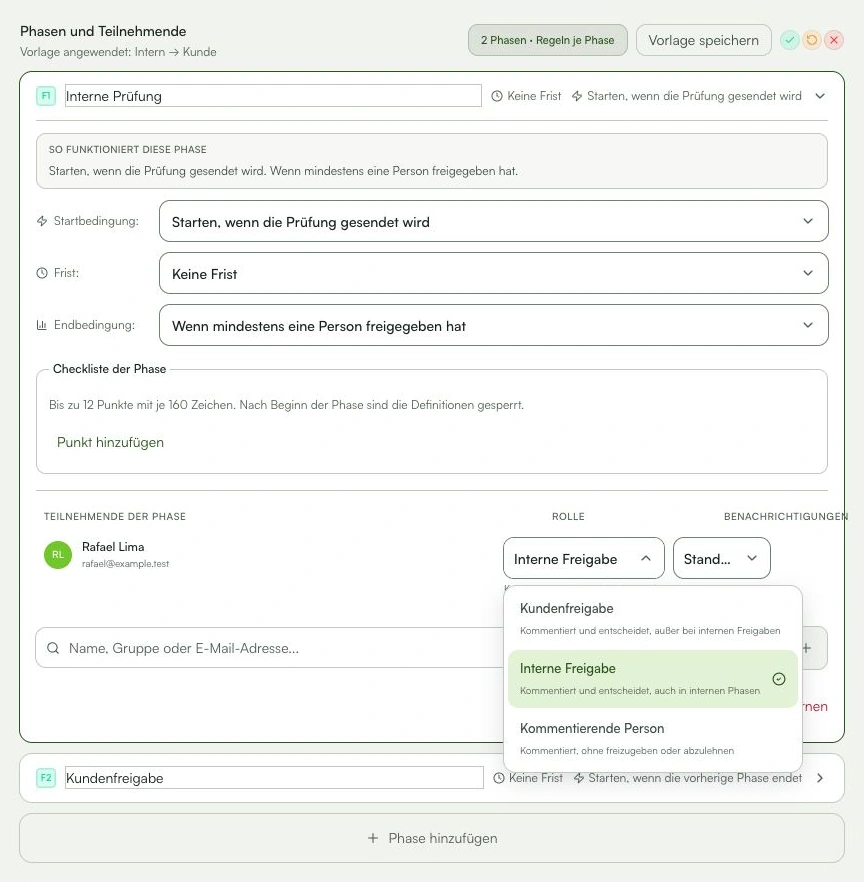Click the SO FUNKTIONIERT DIESE PHASE heading

[x=128, y=150]
